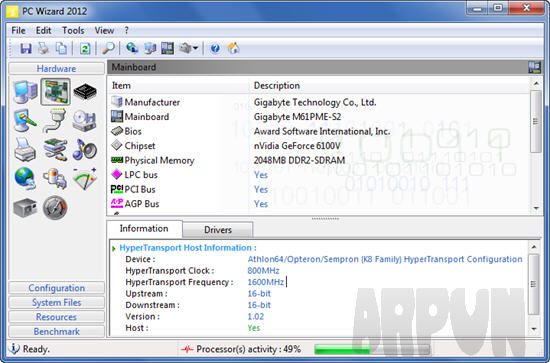Click the 1600MHz HyperTransport Frequency value
This screenshot has width=550, height=363.
(x=266, y=282)
